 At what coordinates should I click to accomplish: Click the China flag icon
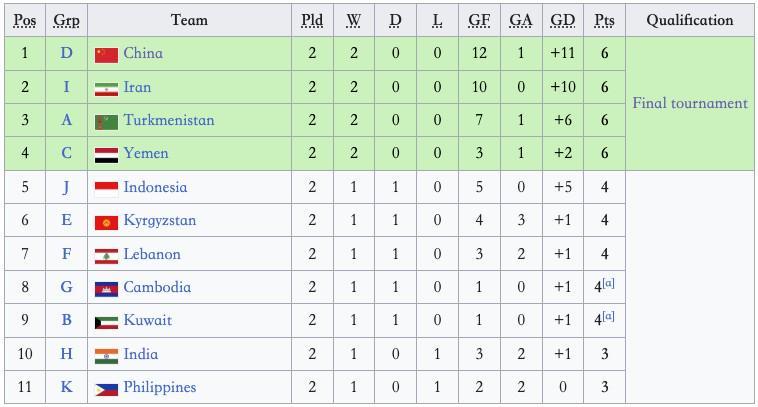pos(106,54)
